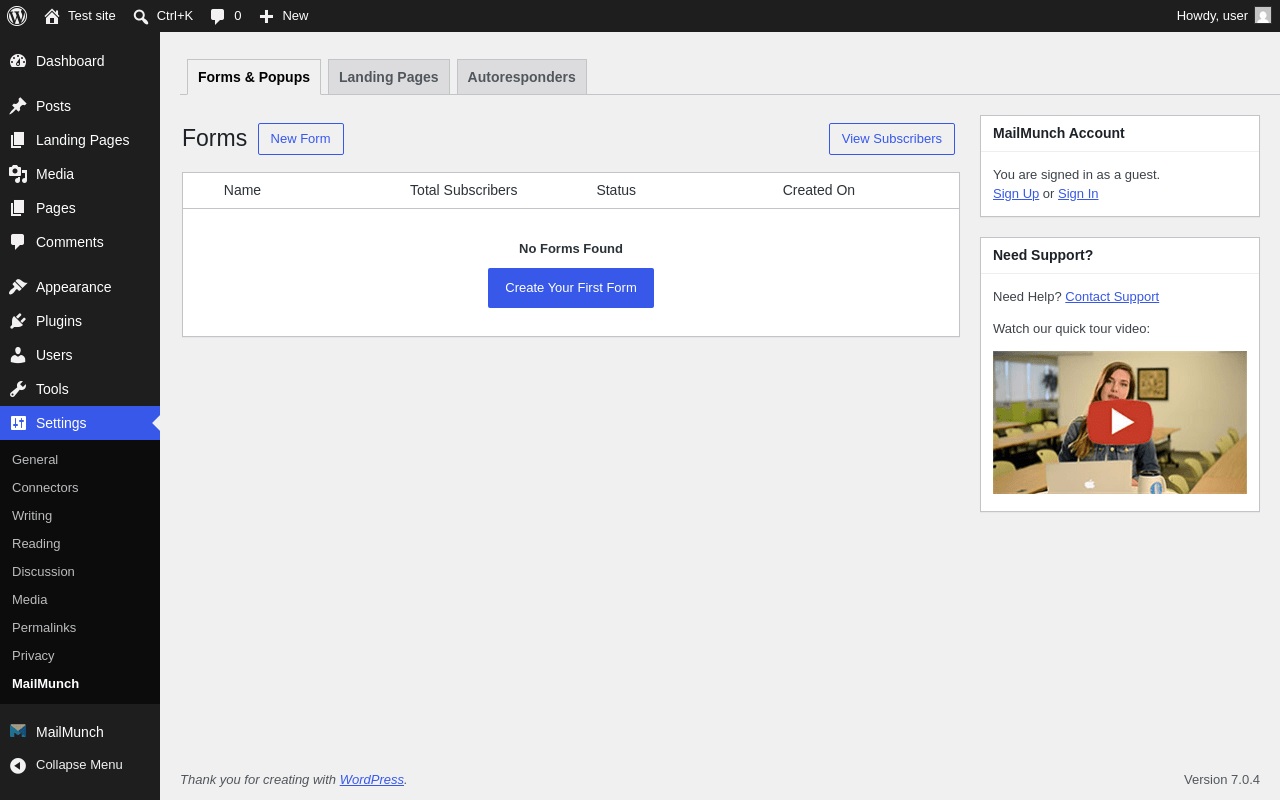Click the Settings sliders icon
The width and height of the screenshot is (1280, 800).
point(18,423)
